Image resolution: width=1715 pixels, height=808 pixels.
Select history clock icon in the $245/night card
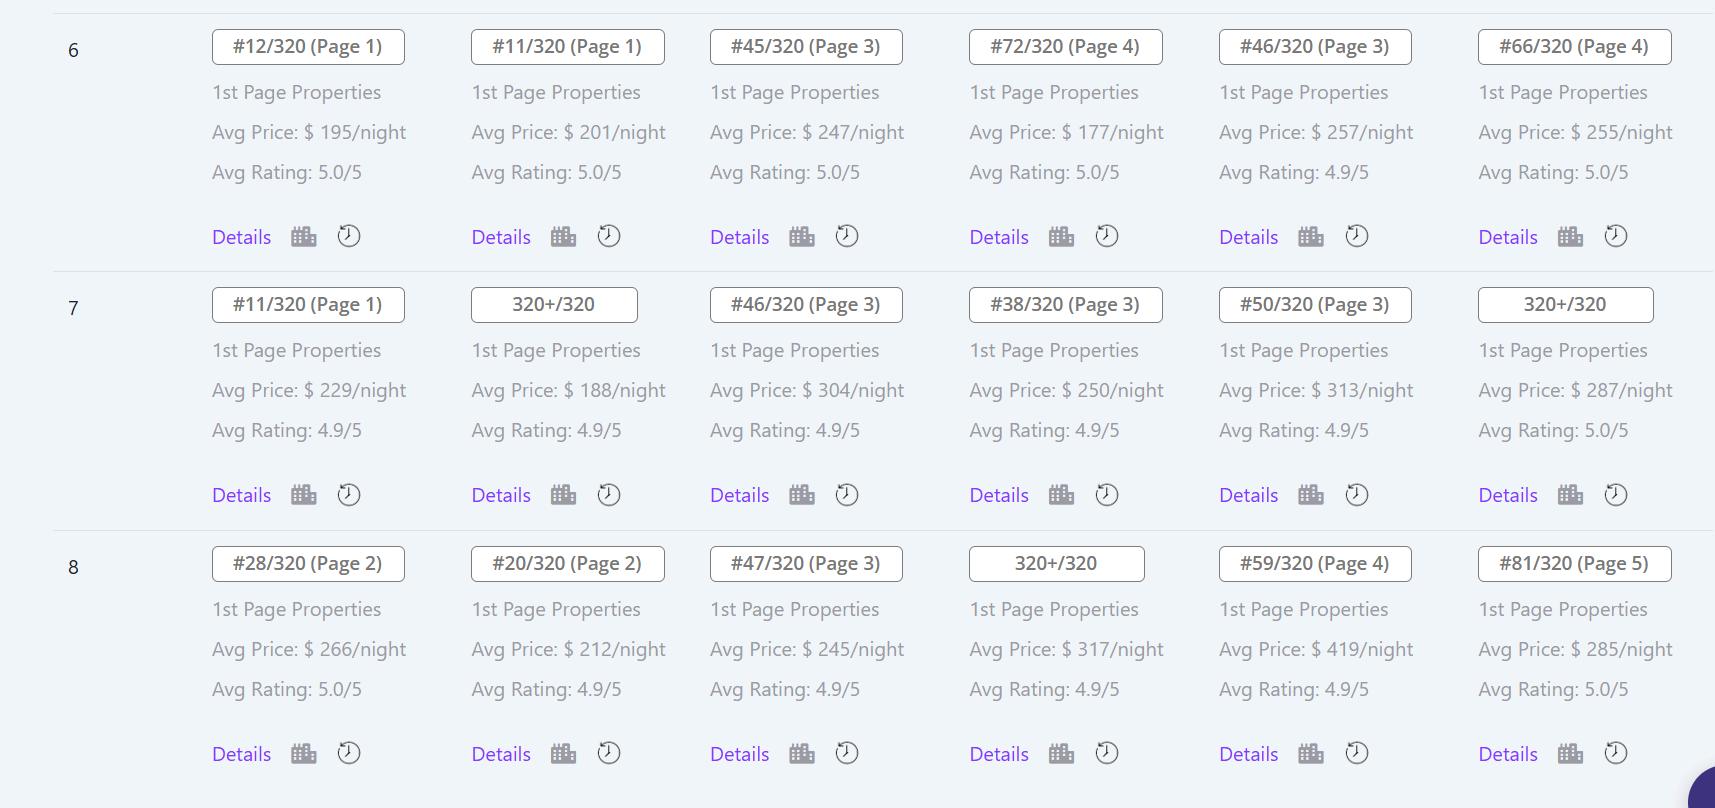tap(847, 753)
